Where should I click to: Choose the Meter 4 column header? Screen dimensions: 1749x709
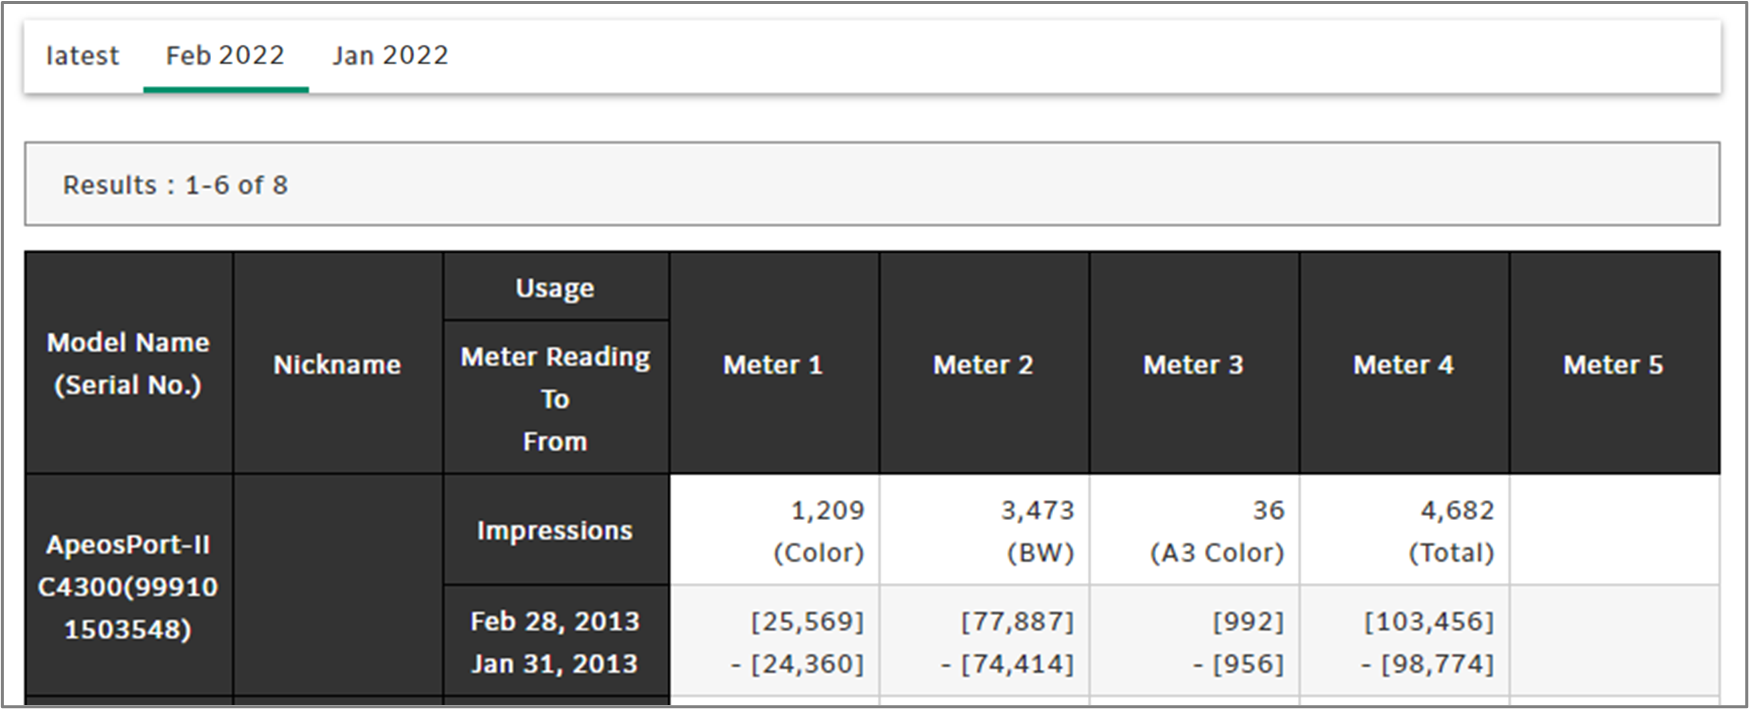click(1403, 365)
